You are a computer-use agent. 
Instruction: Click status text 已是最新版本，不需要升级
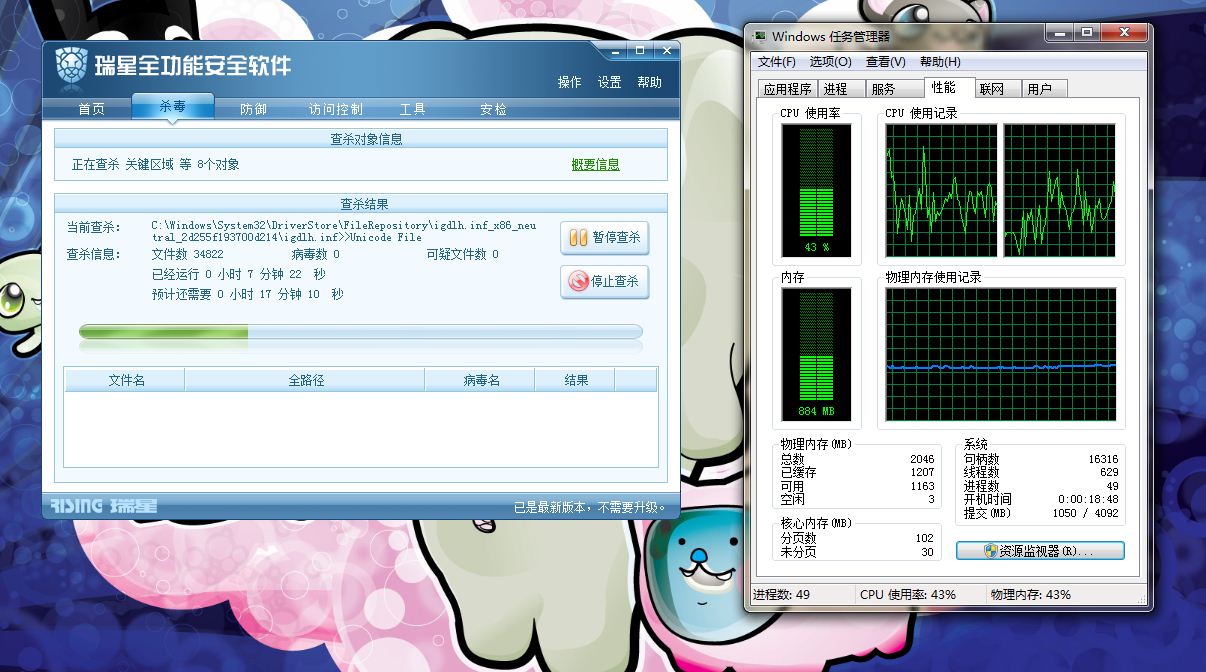click(590, 507)
